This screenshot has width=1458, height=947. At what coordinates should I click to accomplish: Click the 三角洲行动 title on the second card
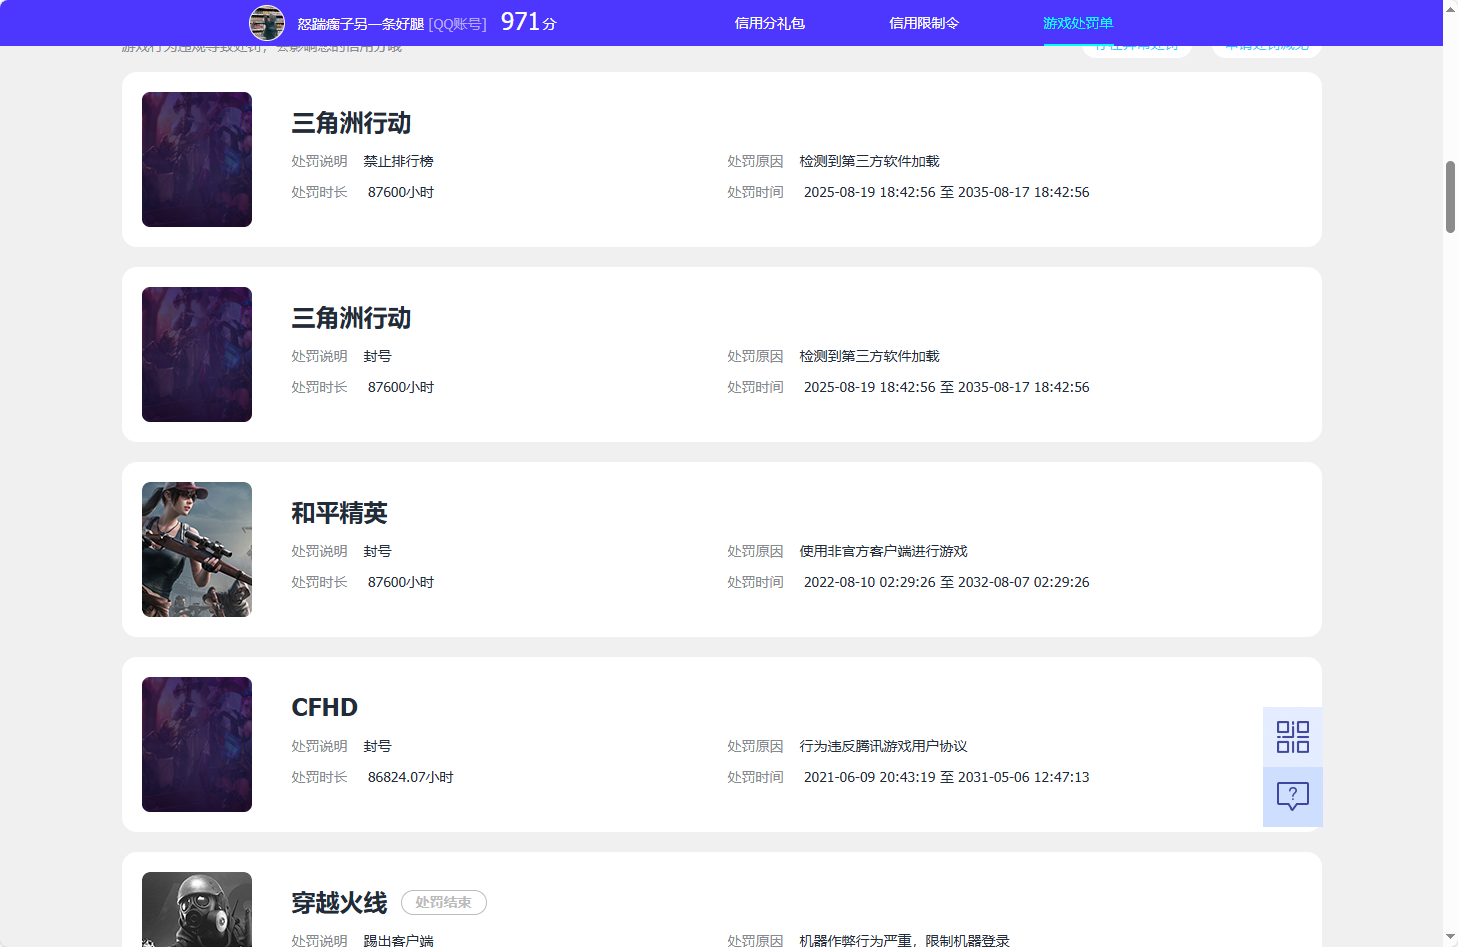tap(351, 318)
